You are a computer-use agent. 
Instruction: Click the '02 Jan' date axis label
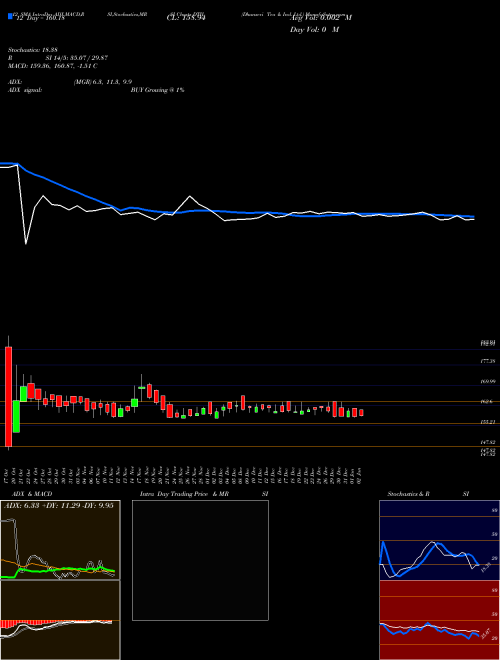tap(361, 475)
